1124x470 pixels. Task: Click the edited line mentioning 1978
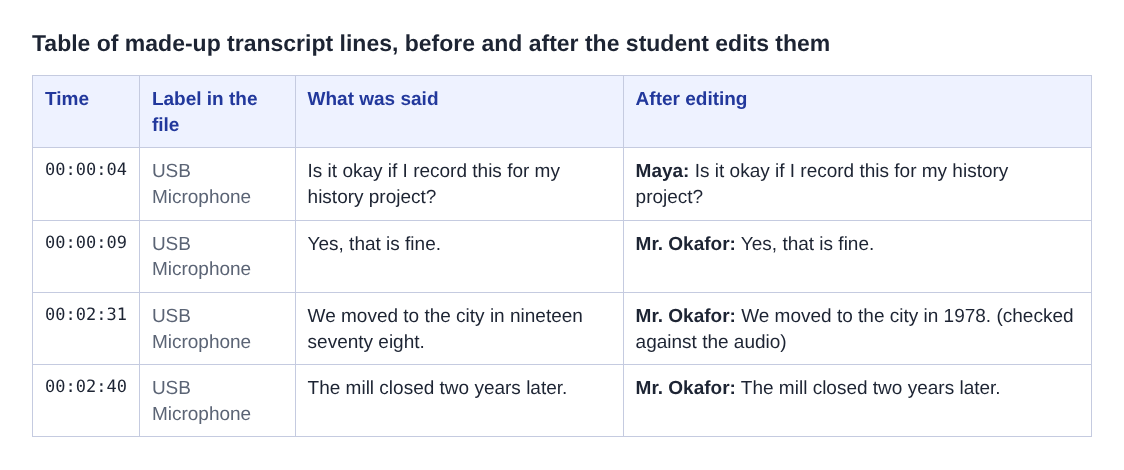tap(857, 329)
